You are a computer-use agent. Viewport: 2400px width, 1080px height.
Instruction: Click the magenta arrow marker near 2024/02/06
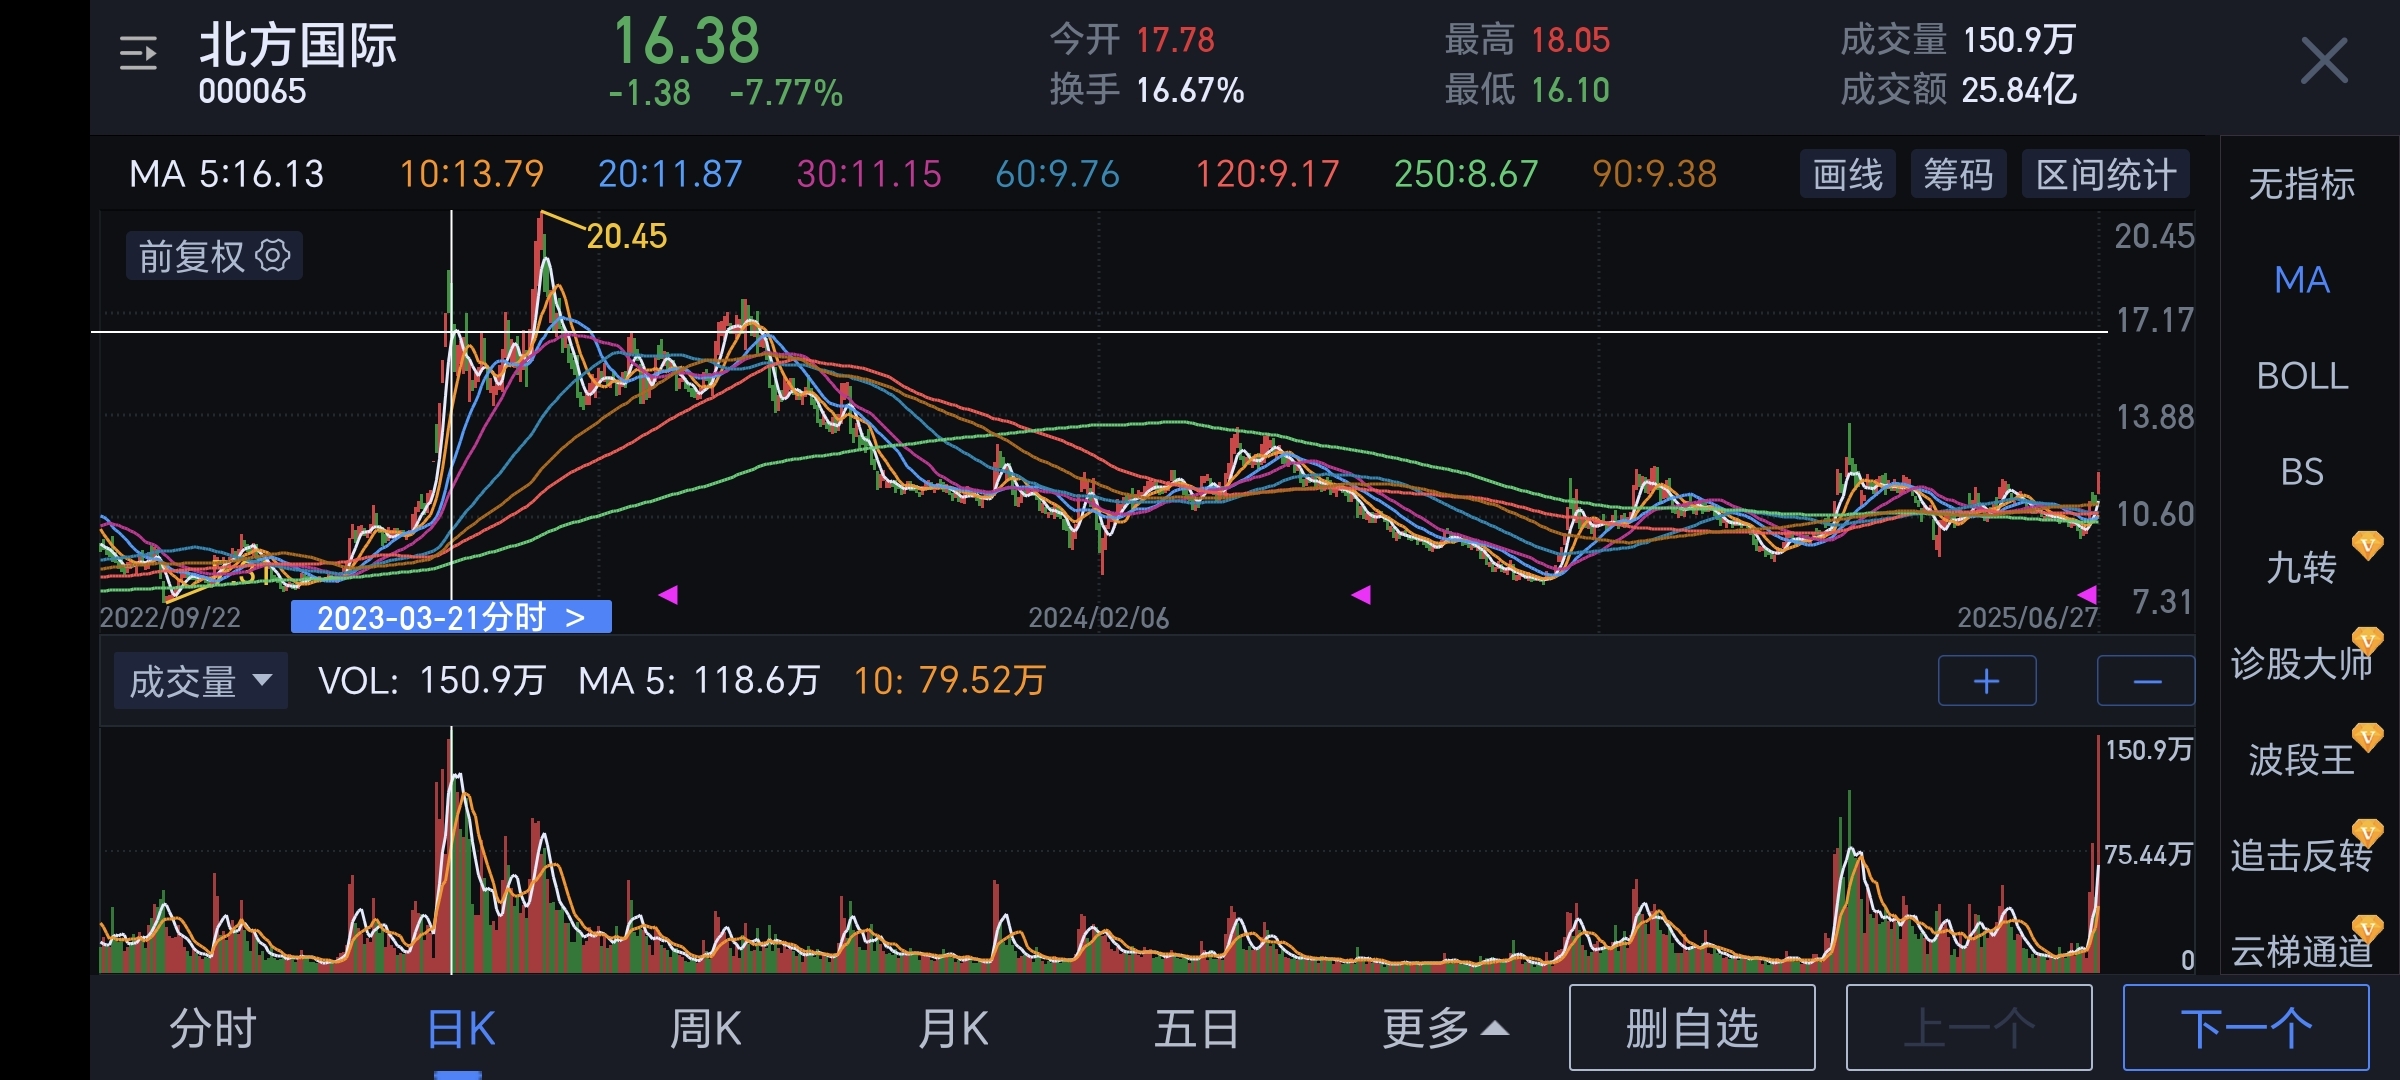(x=1361, y=595)
